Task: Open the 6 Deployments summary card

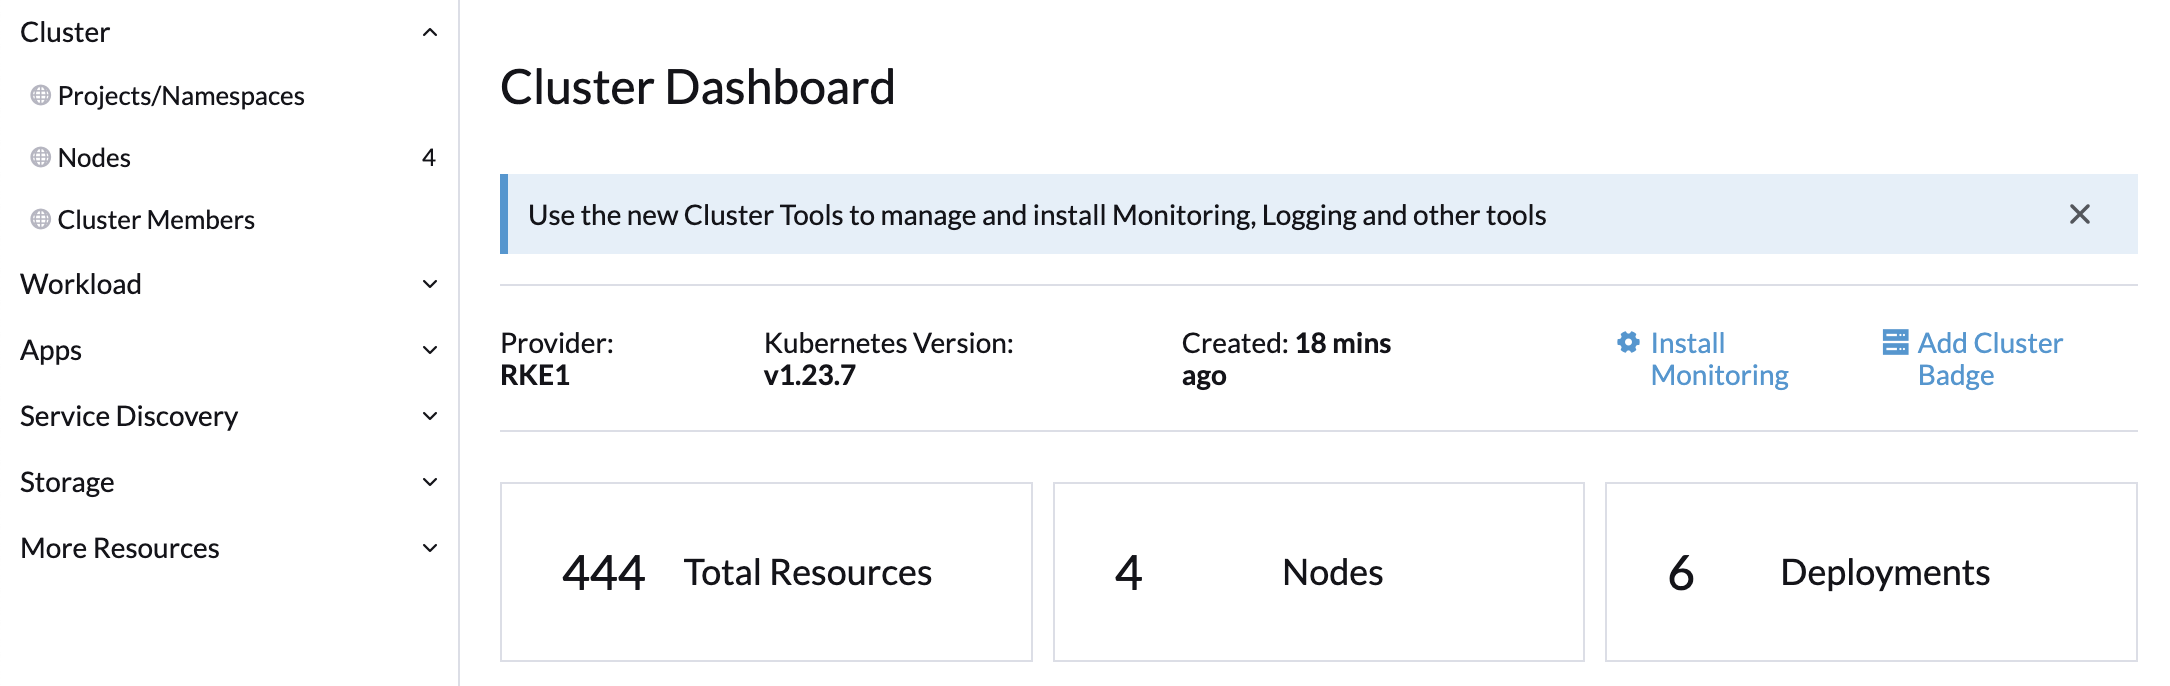Action: point(1871,572)
